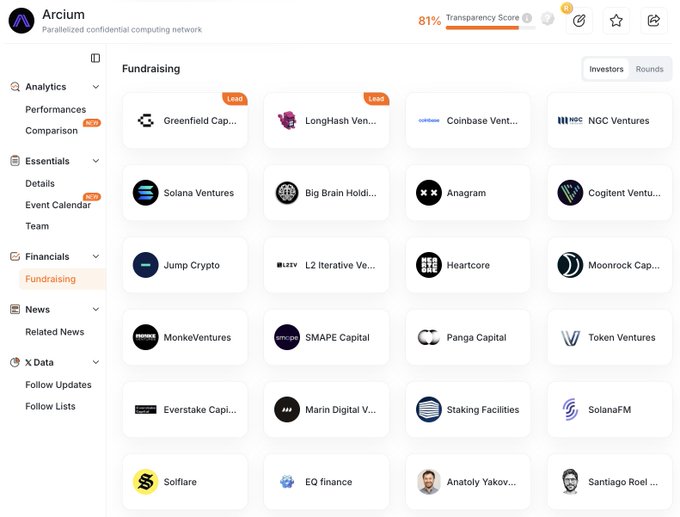Click Anatoly Yakovenko's avatar photo
Image resolution: width=680 pixels, height=517 pixels.
pyautogui.click(x=429, y=482)
